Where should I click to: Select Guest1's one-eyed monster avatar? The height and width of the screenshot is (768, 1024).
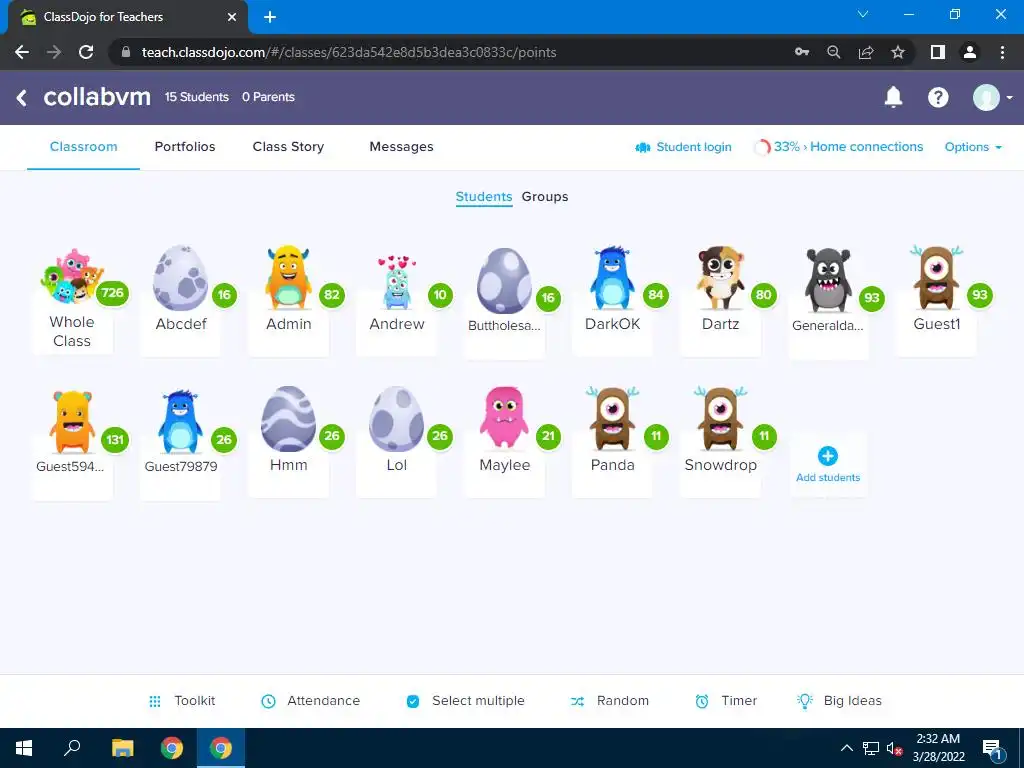[x=936, y=278]
